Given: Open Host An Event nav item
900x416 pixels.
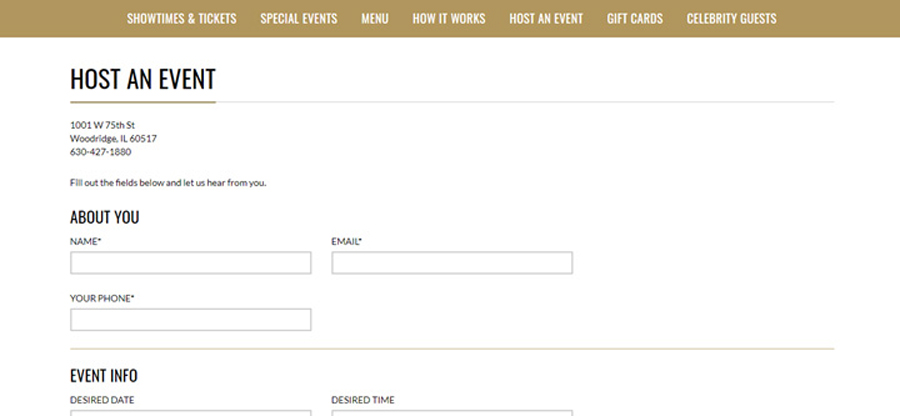Looking at the screenshot, I should point(546,18).
